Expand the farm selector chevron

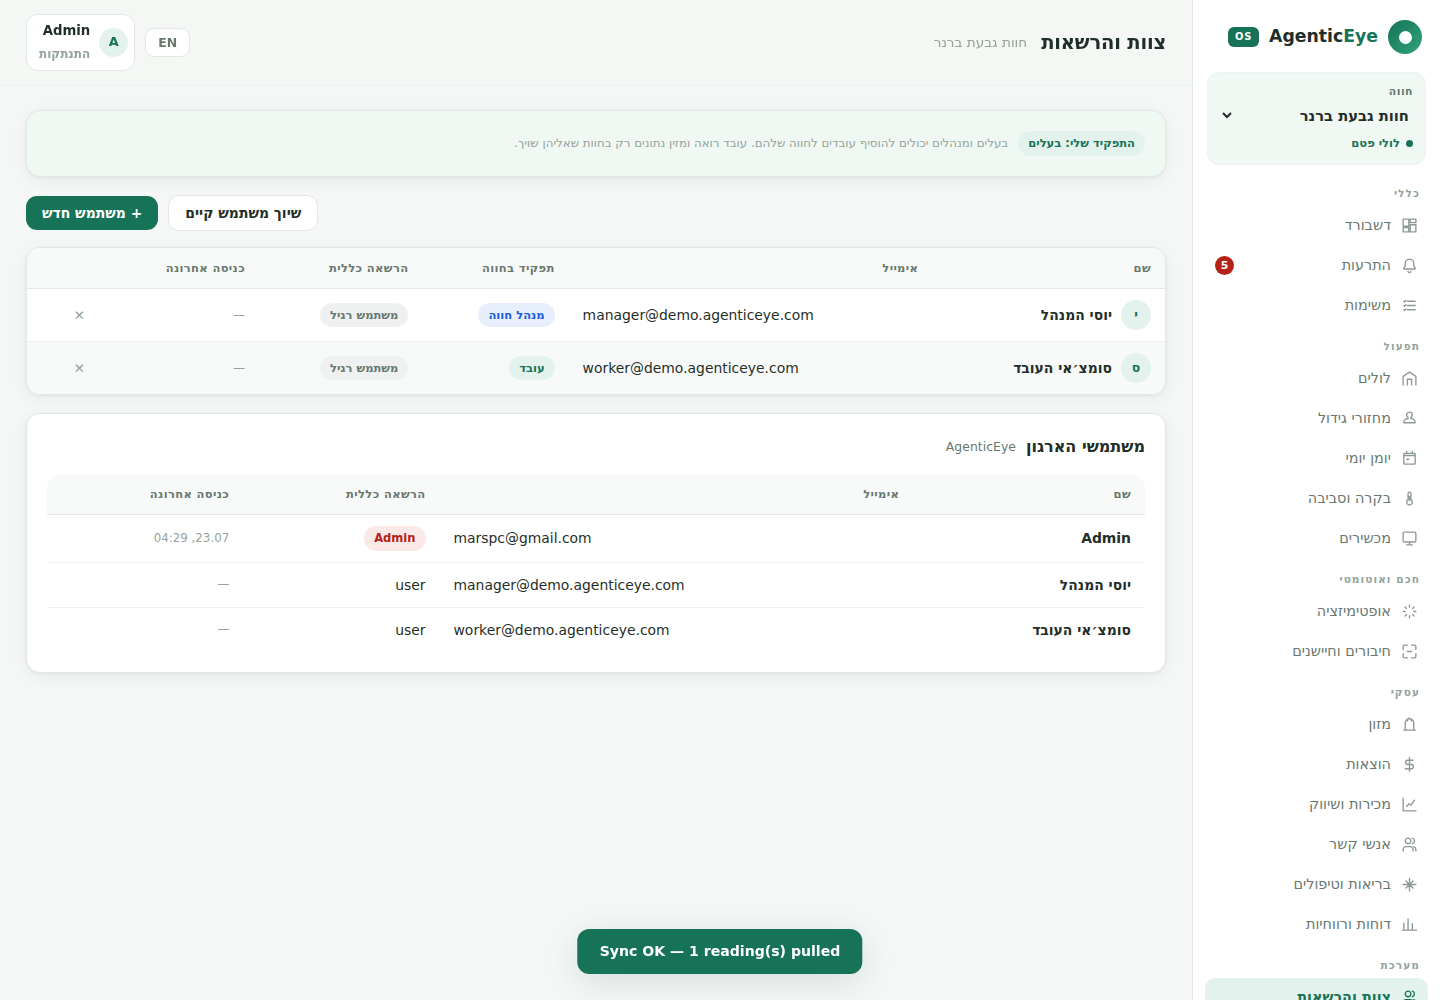pos(1227,116)
